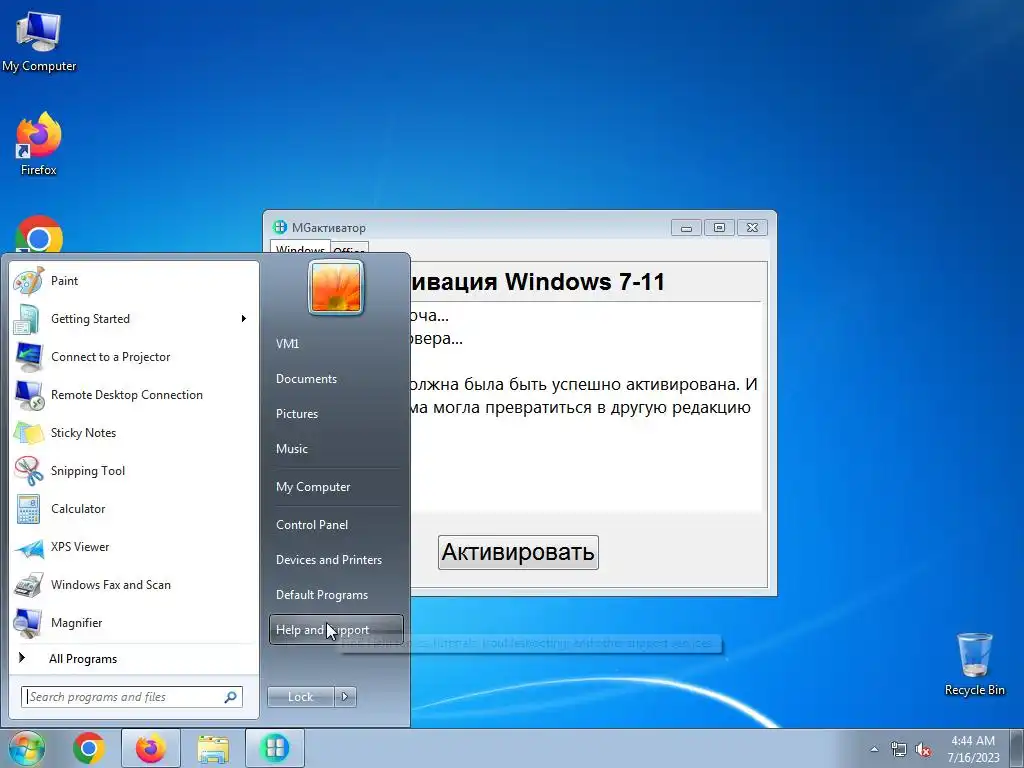
Task: Switch to Firefox in the taskbar
Action: click(151, 748)
